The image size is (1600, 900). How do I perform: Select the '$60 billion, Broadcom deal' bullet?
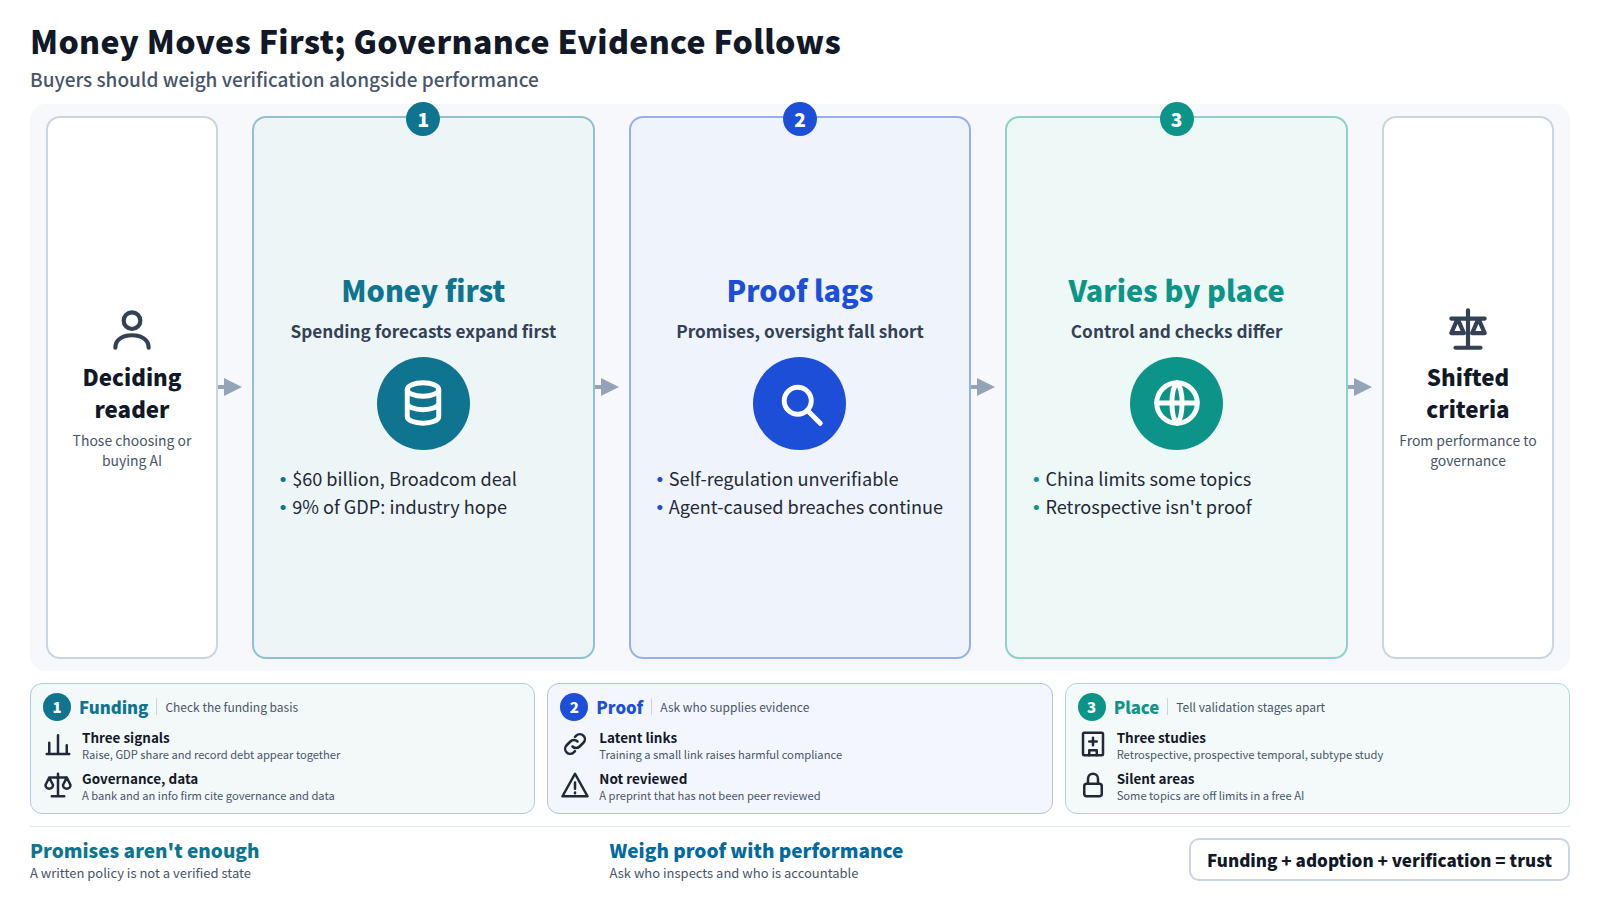(x=399, y=479)
